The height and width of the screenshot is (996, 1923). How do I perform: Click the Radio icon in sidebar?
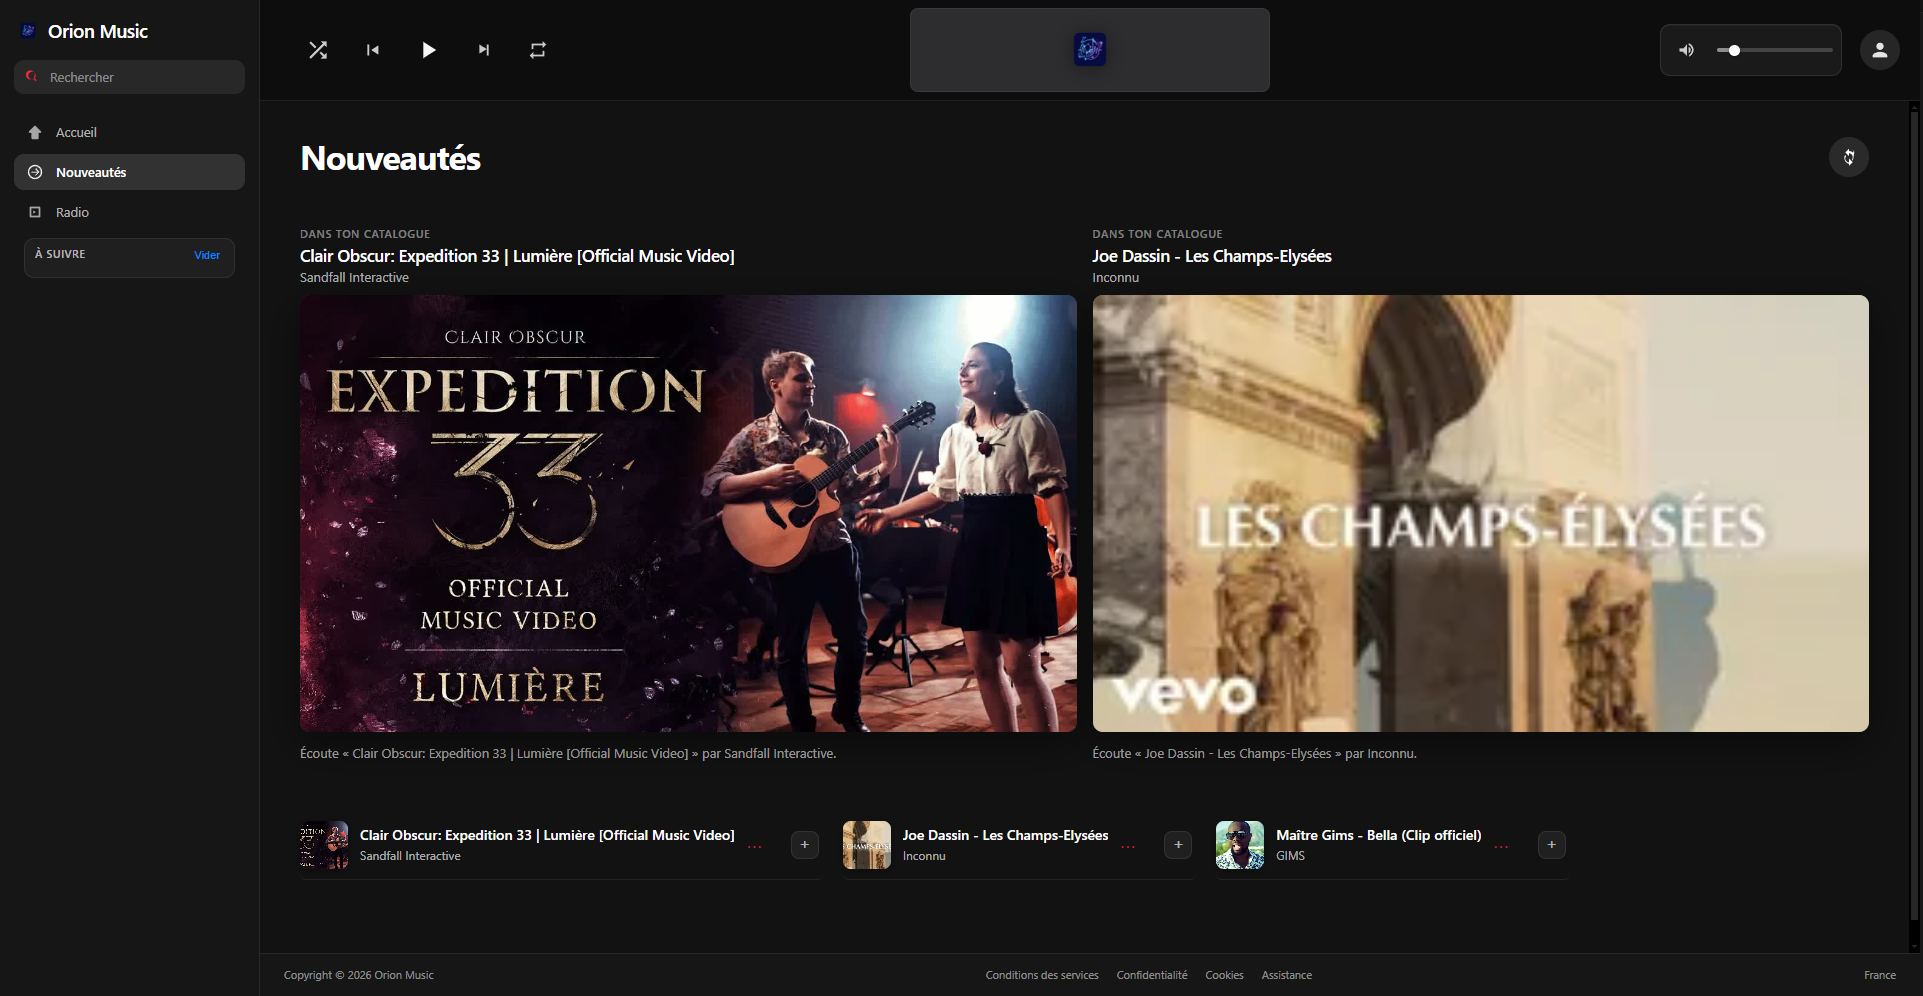point(35,212)
